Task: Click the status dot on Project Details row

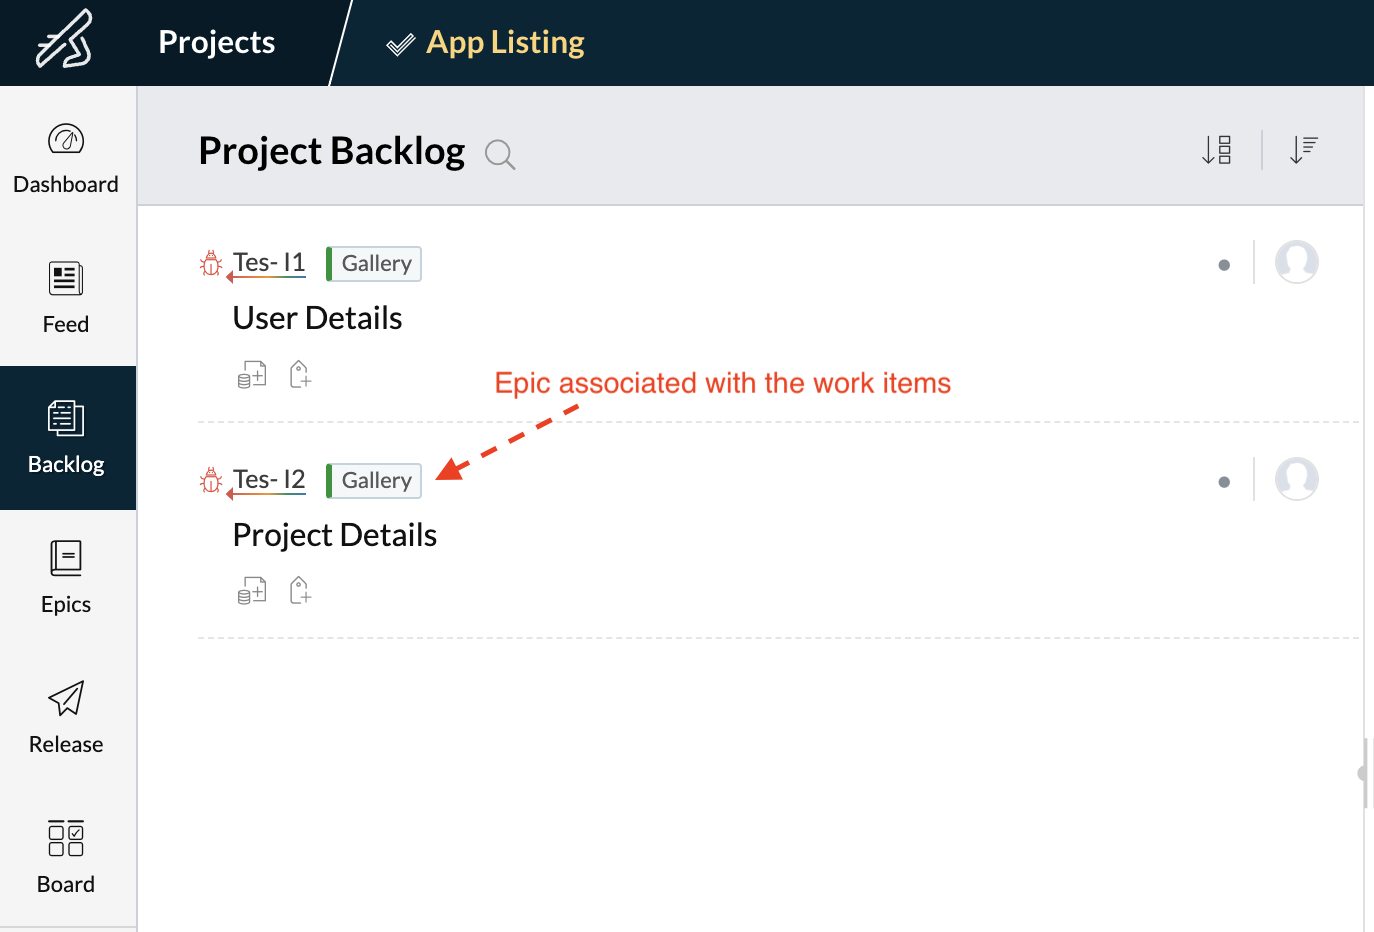Action: point(1224,482)
